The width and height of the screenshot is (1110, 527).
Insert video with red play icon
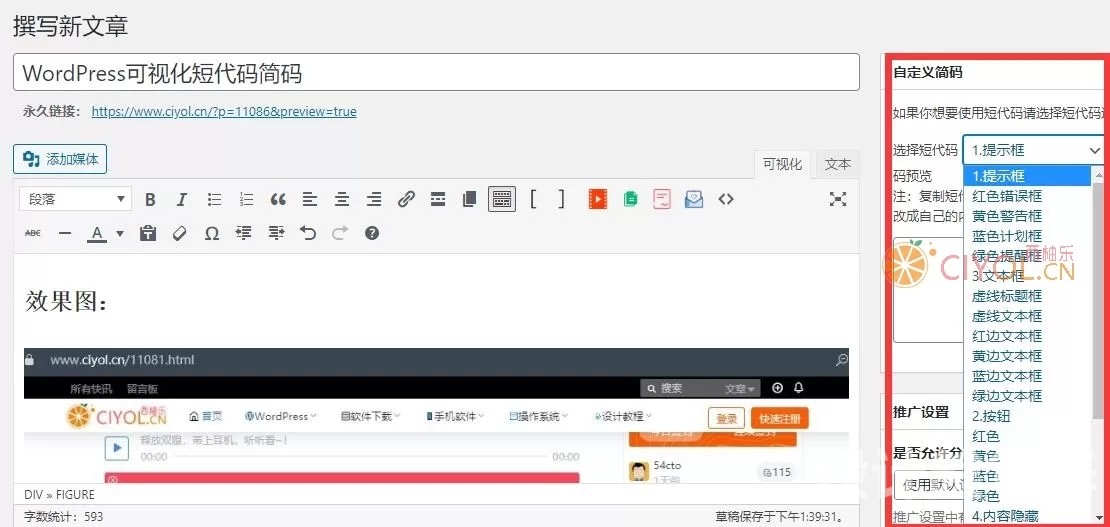(x=597, y=200)
